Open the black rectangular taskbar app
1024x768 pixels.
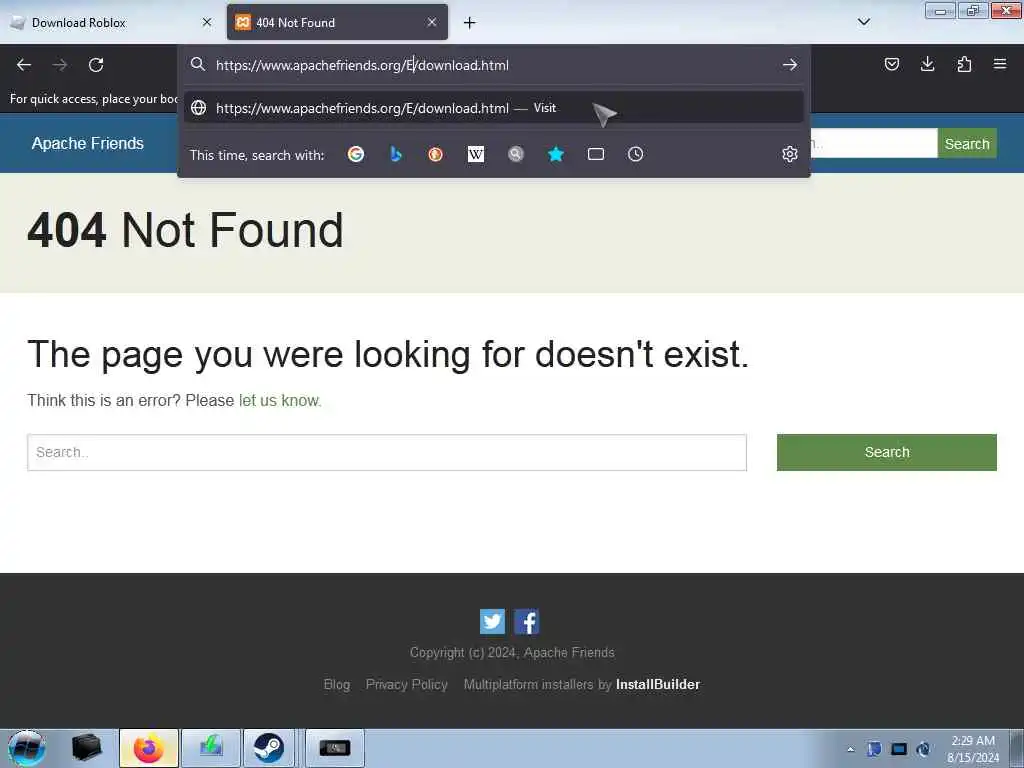(x=334, y=748)
